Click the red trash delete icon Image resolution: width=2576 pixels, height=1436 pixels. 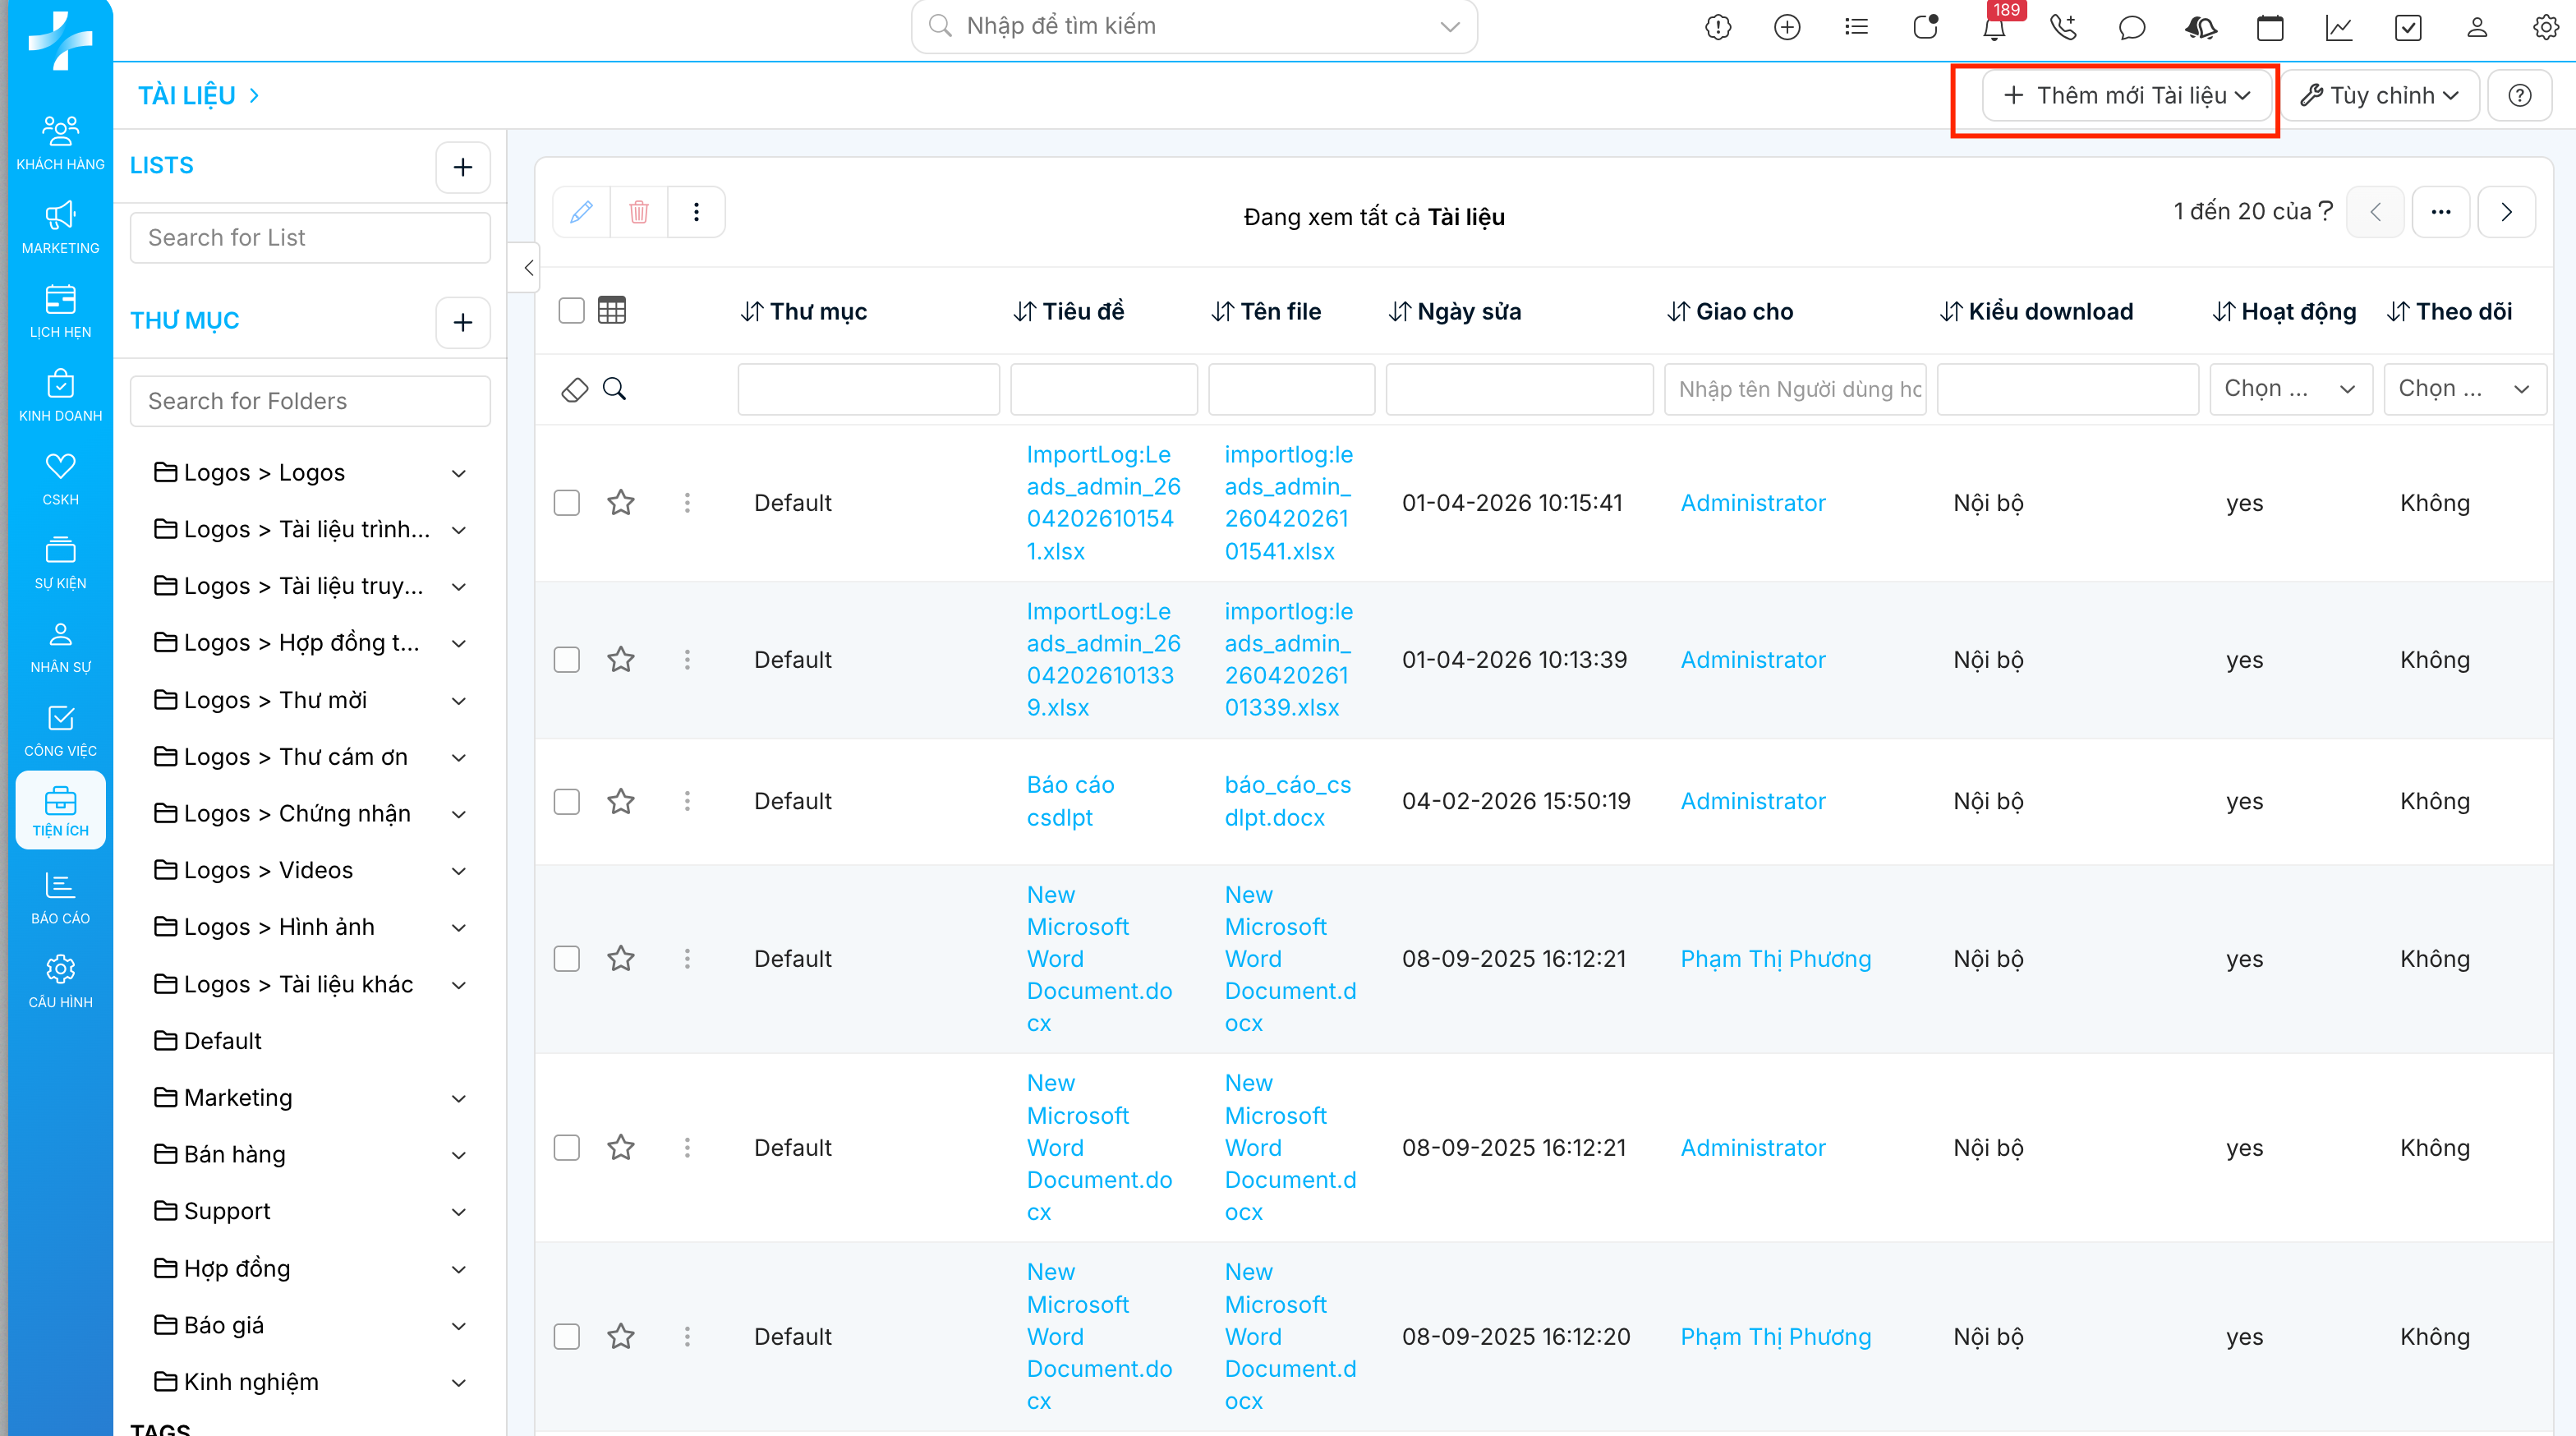point(639,212)
